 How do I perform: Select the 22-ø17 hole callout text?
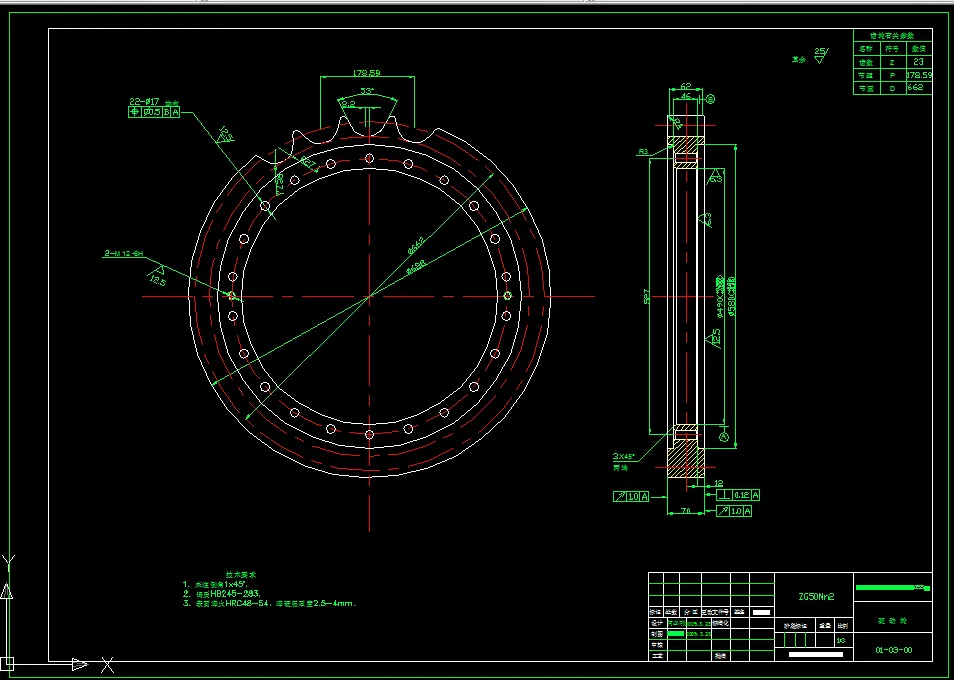tap(144, 102)
